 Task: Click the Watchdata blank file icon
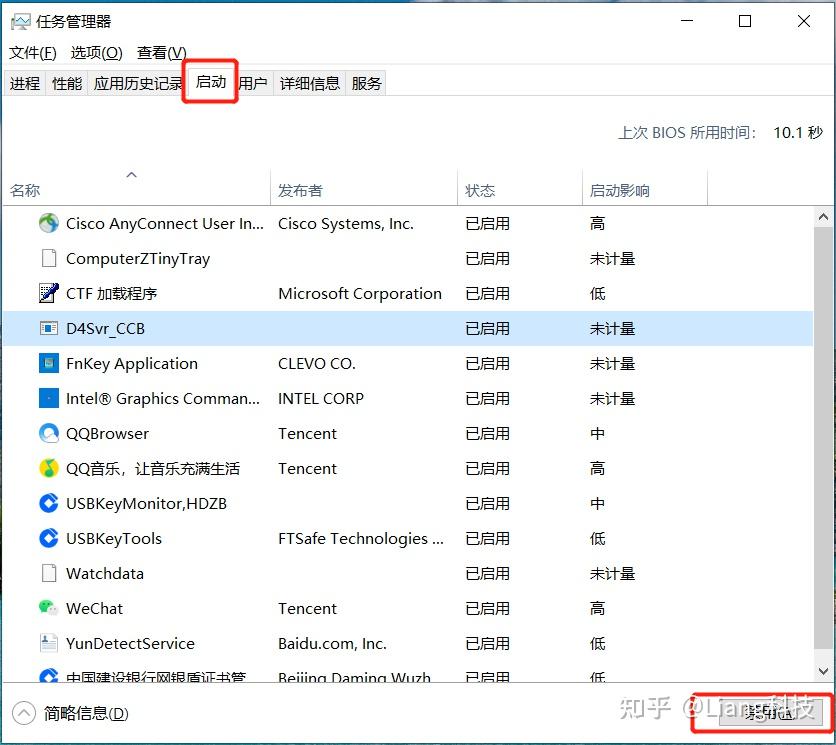[49, 574]
